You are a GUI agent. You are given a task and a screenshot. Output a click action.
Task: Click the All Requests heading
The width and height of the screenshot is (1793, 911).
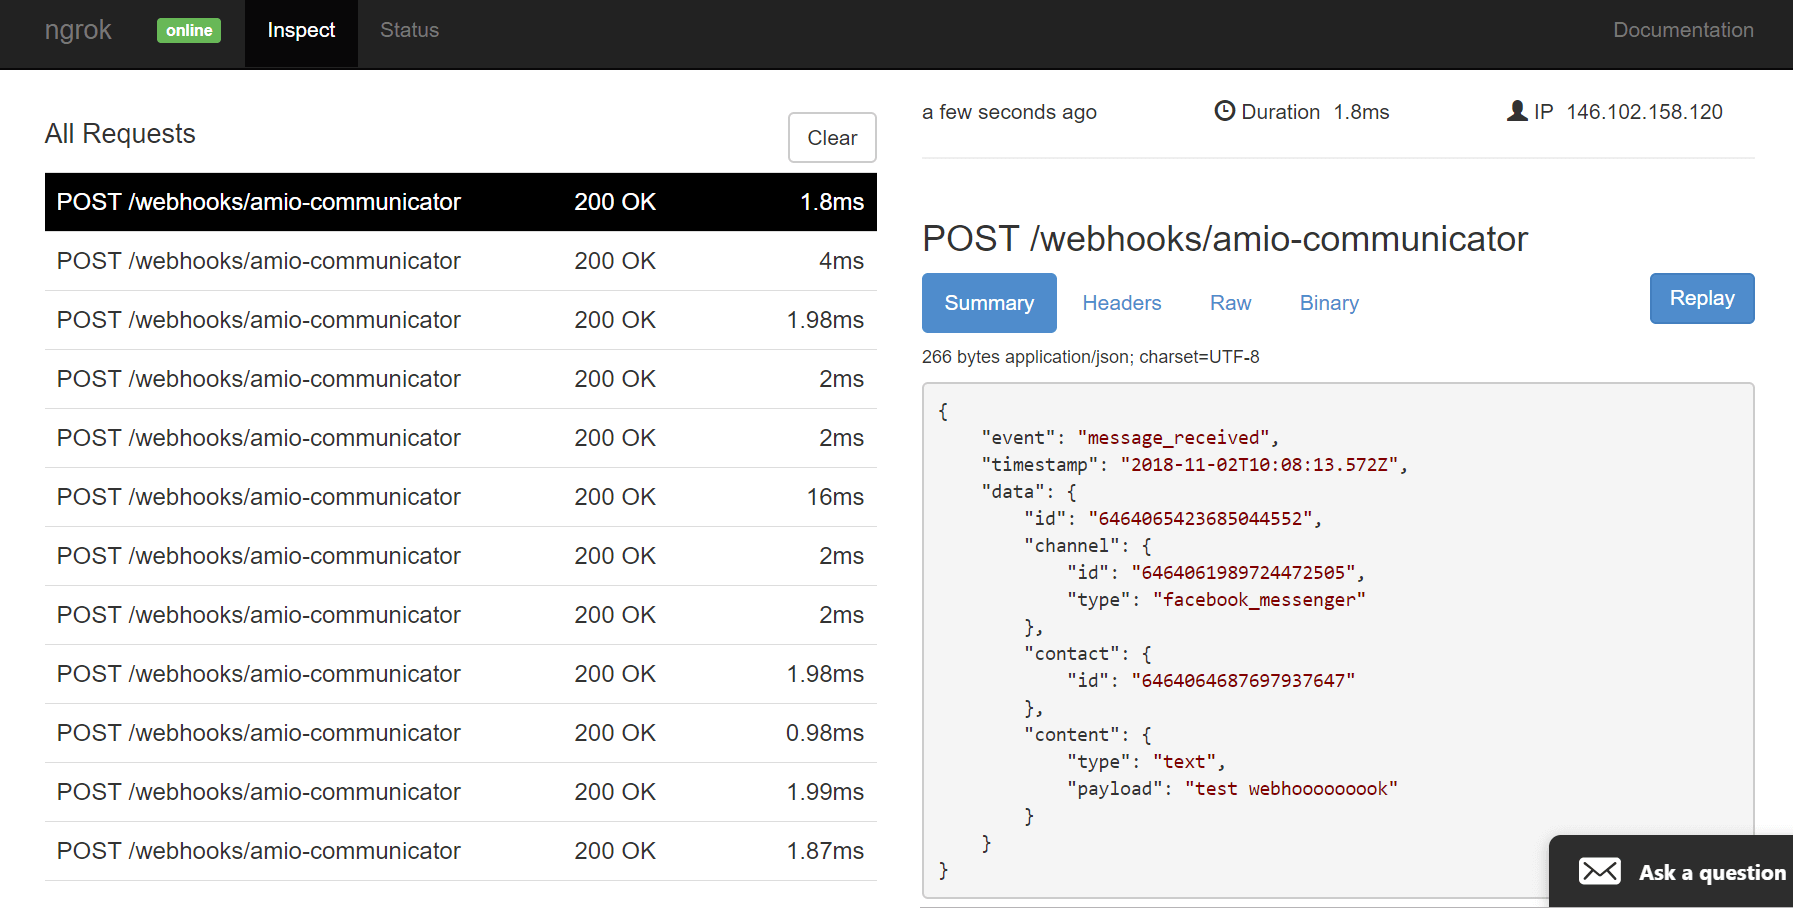[120, 134]
